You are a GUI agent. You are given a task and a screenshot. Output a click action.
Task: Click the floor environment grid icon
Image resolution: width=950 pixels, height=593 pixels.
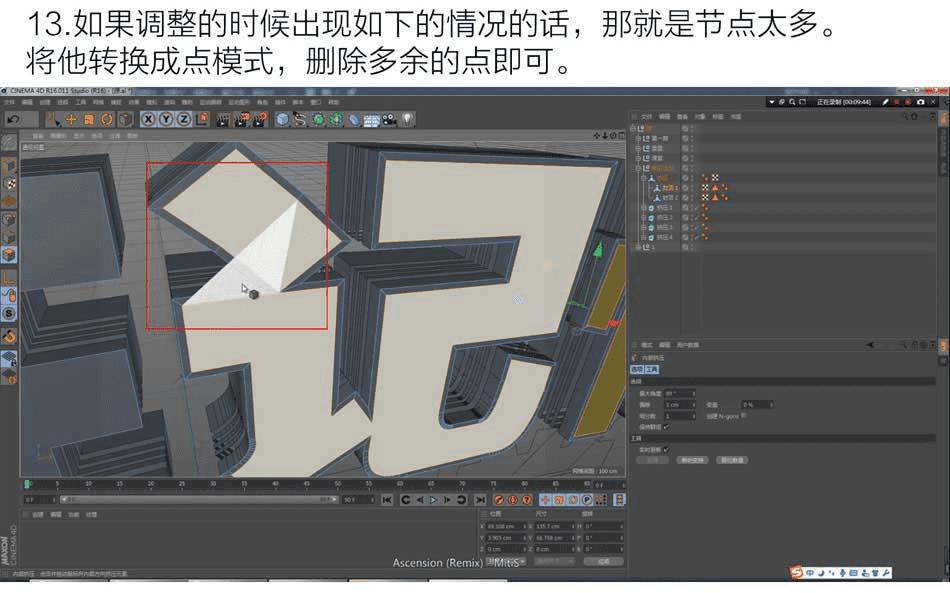(x=371, y=119)
